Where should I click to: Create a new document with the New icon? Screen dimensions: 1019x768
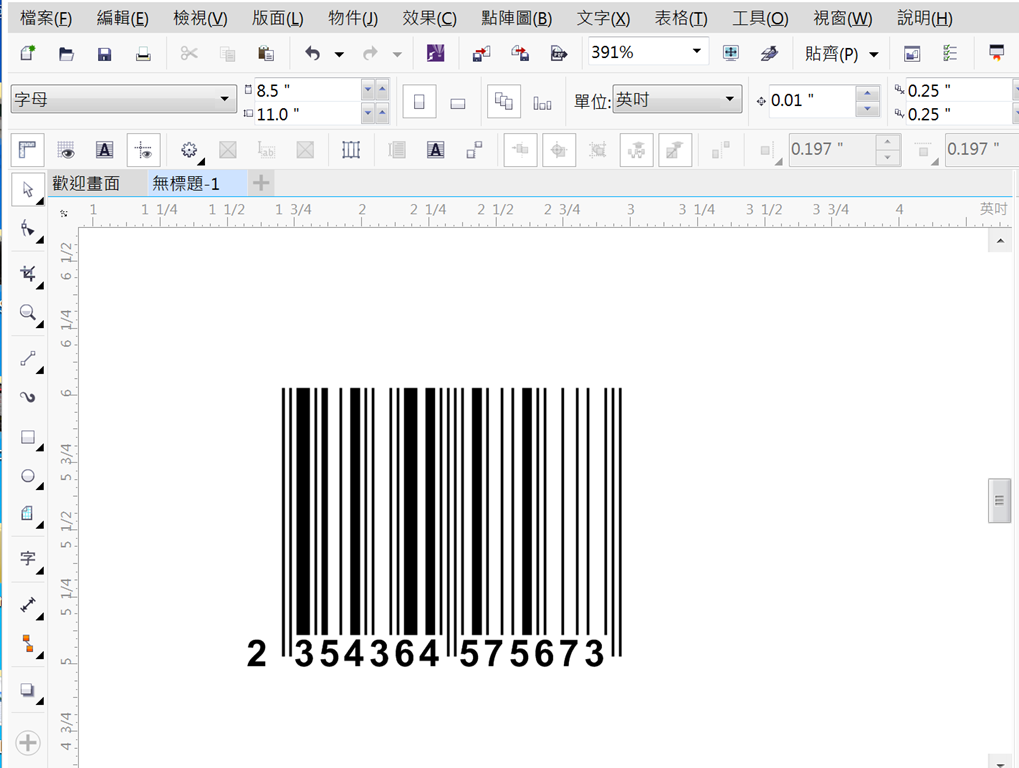27,53
